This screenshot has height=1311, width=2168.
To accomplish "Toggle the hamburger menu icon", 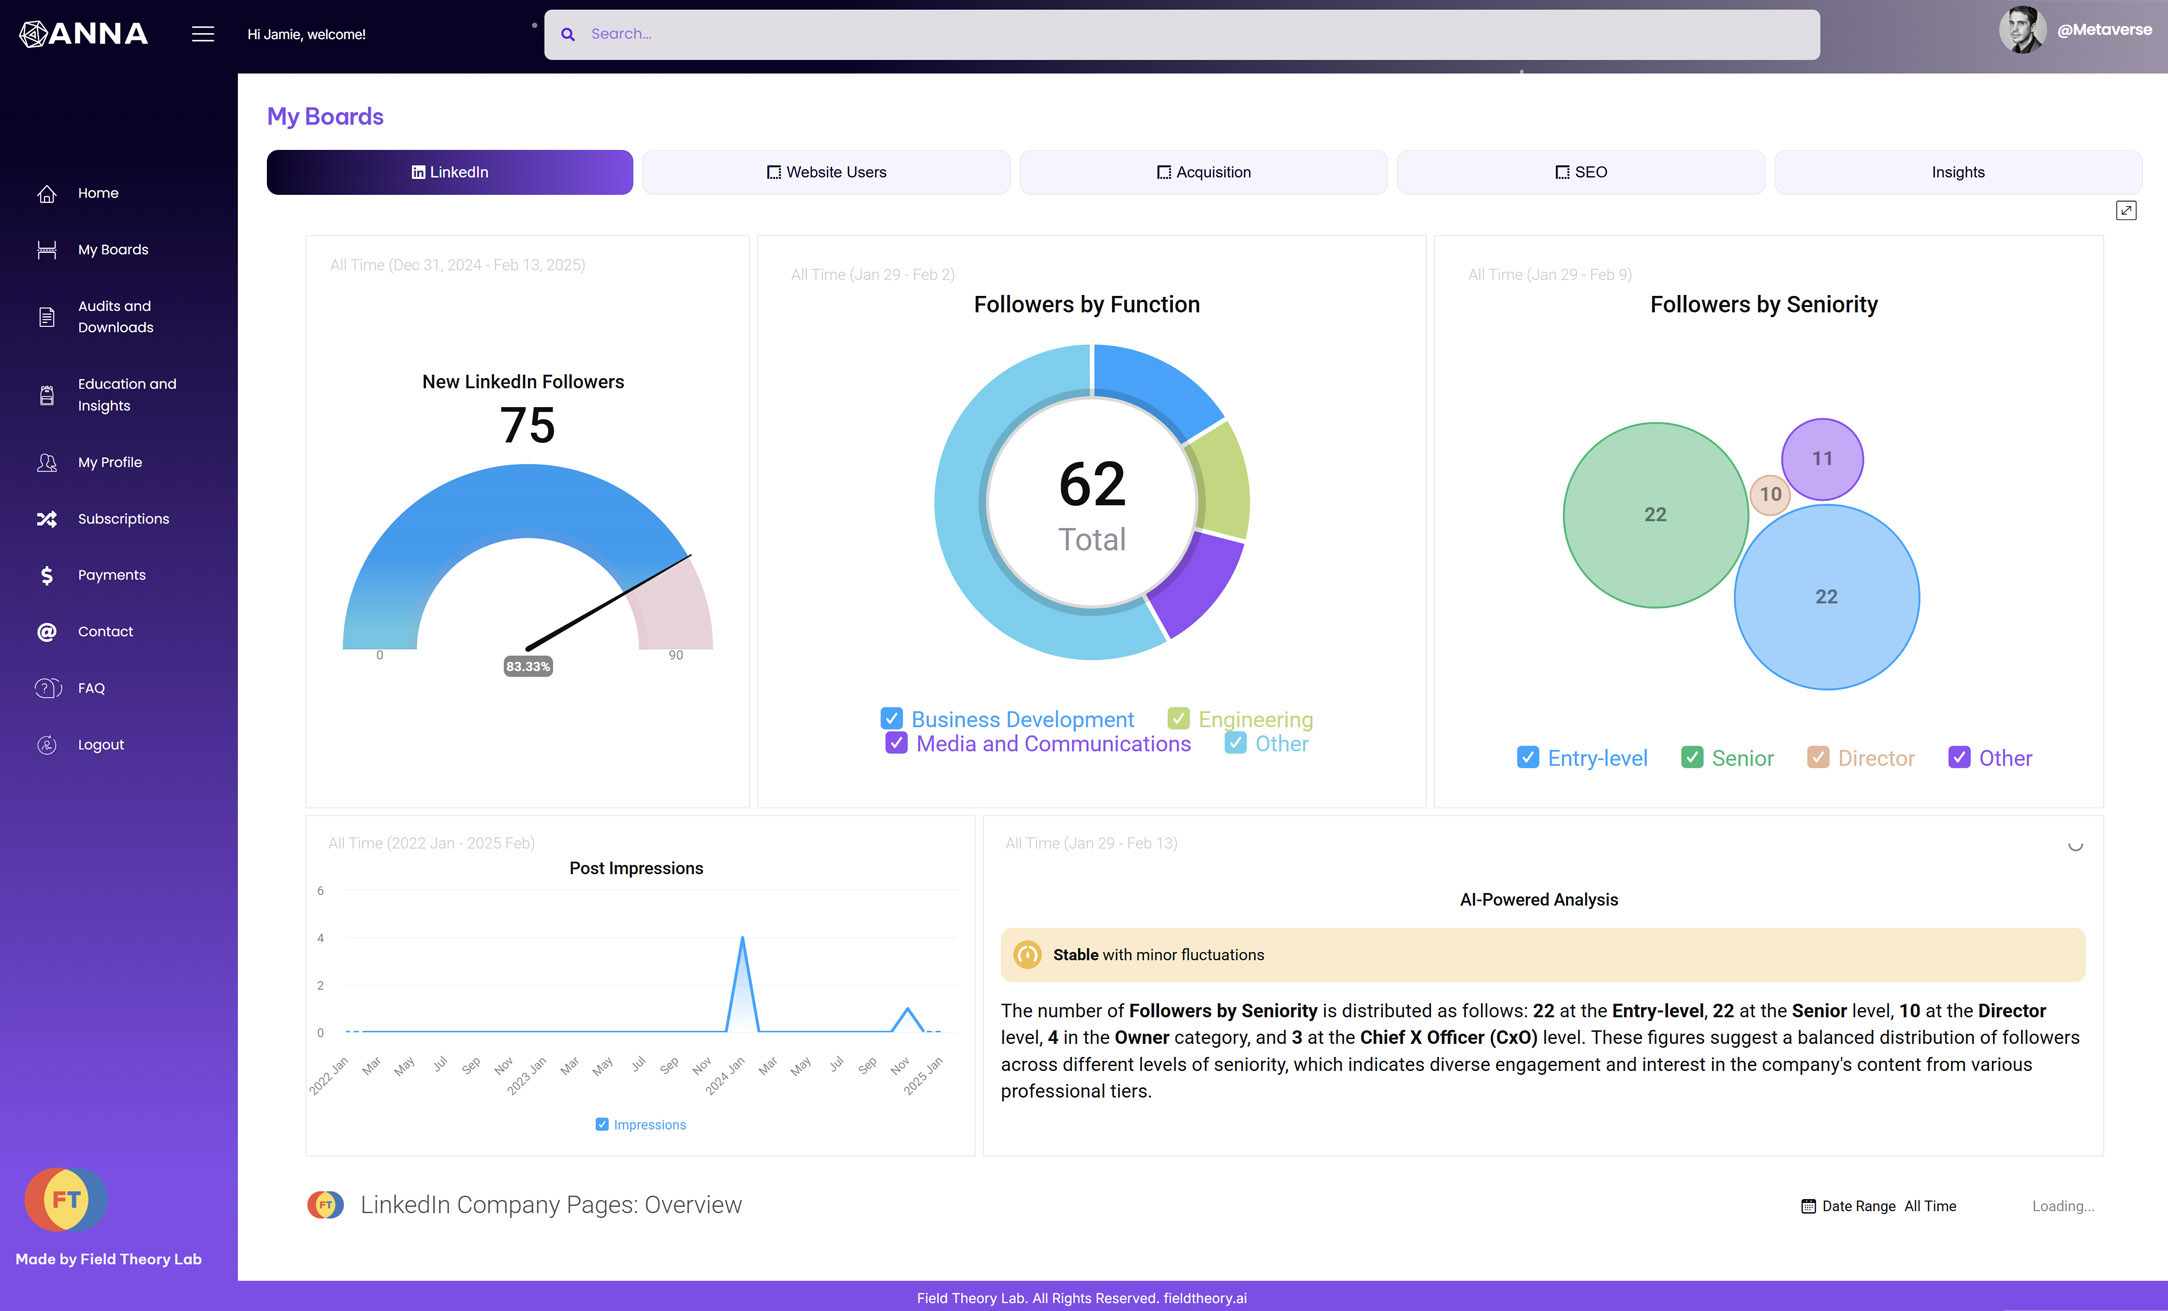I will point(203,34).
